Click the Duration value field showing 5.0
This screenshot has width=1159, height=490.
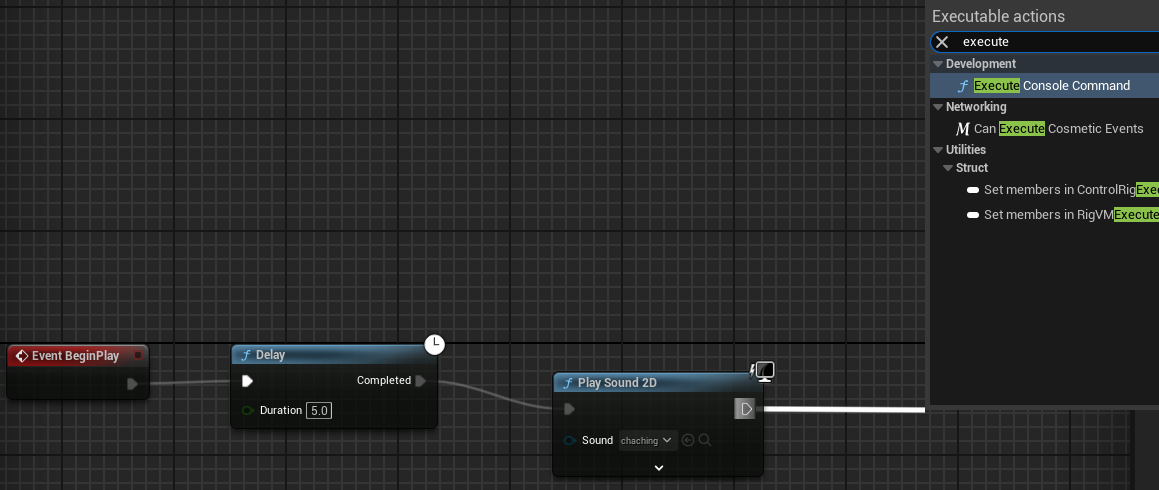click(318, 411)
